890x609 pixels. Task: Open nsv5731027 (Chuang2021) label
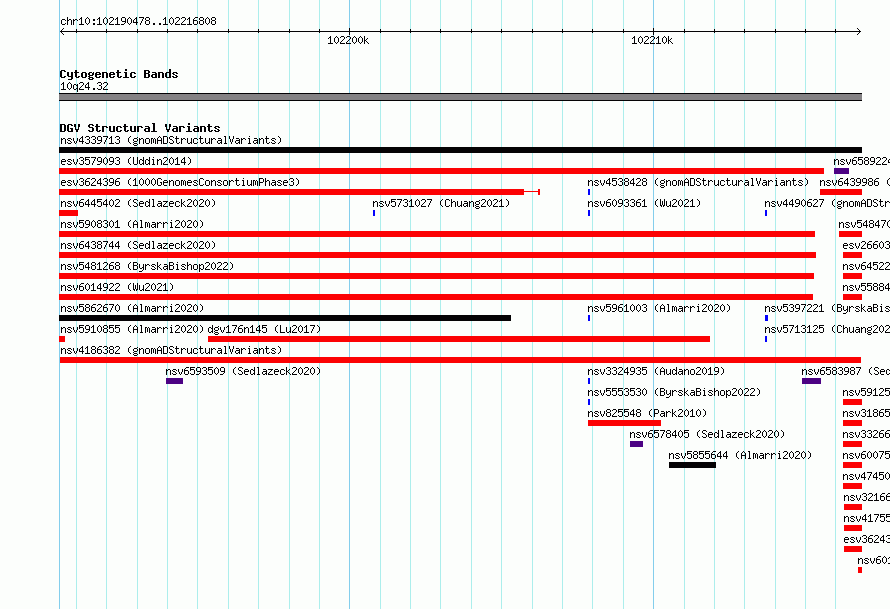point(441,203)
